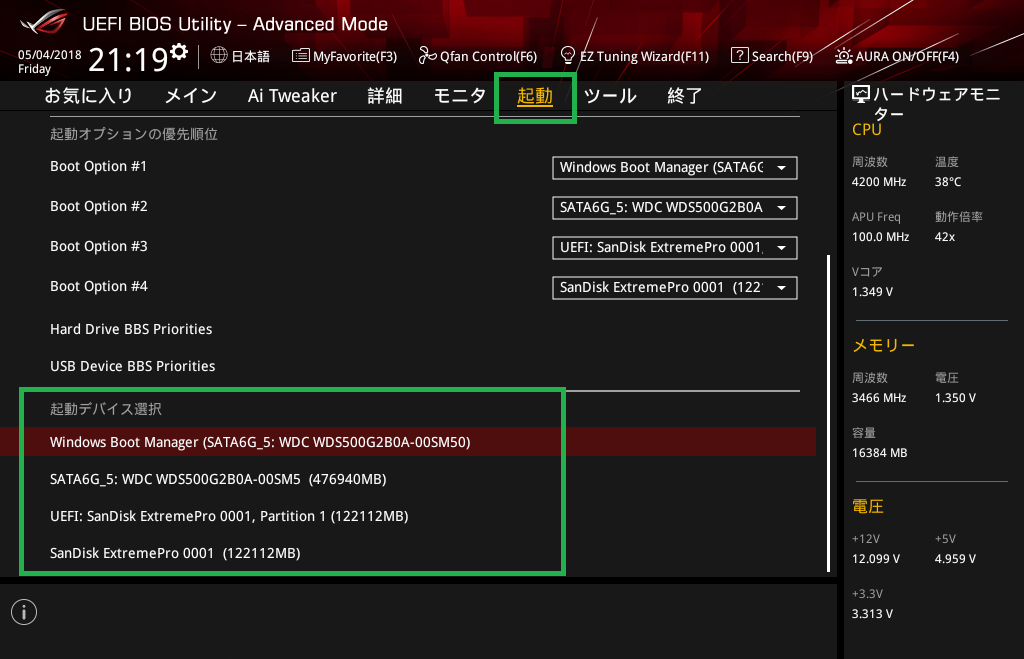
Task: Click the APU Freq value 100.0 MHz
Action: (x=880, y=237)
